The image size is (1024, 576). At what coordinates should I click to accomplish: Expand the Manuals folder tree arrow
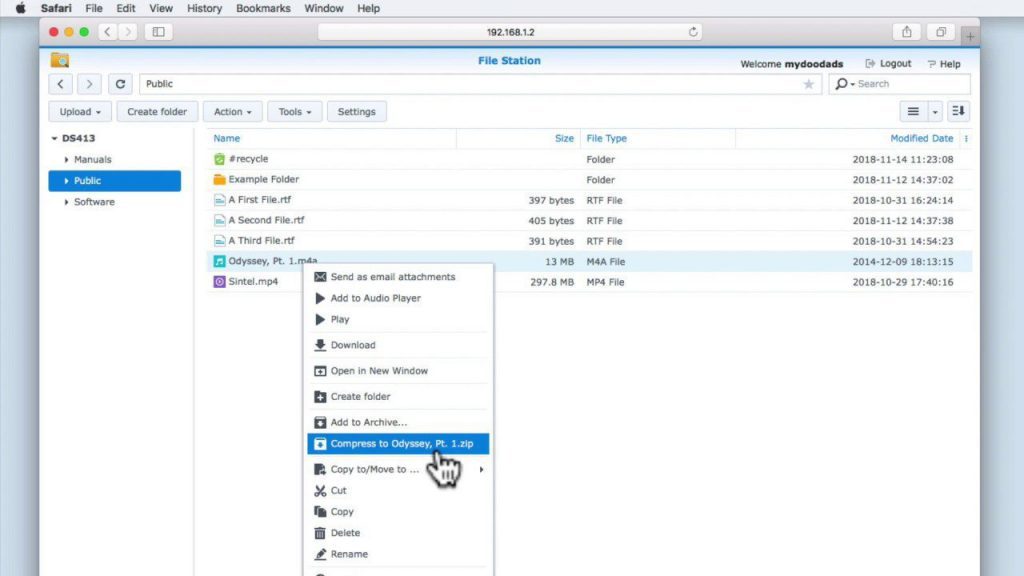point(67,159)
